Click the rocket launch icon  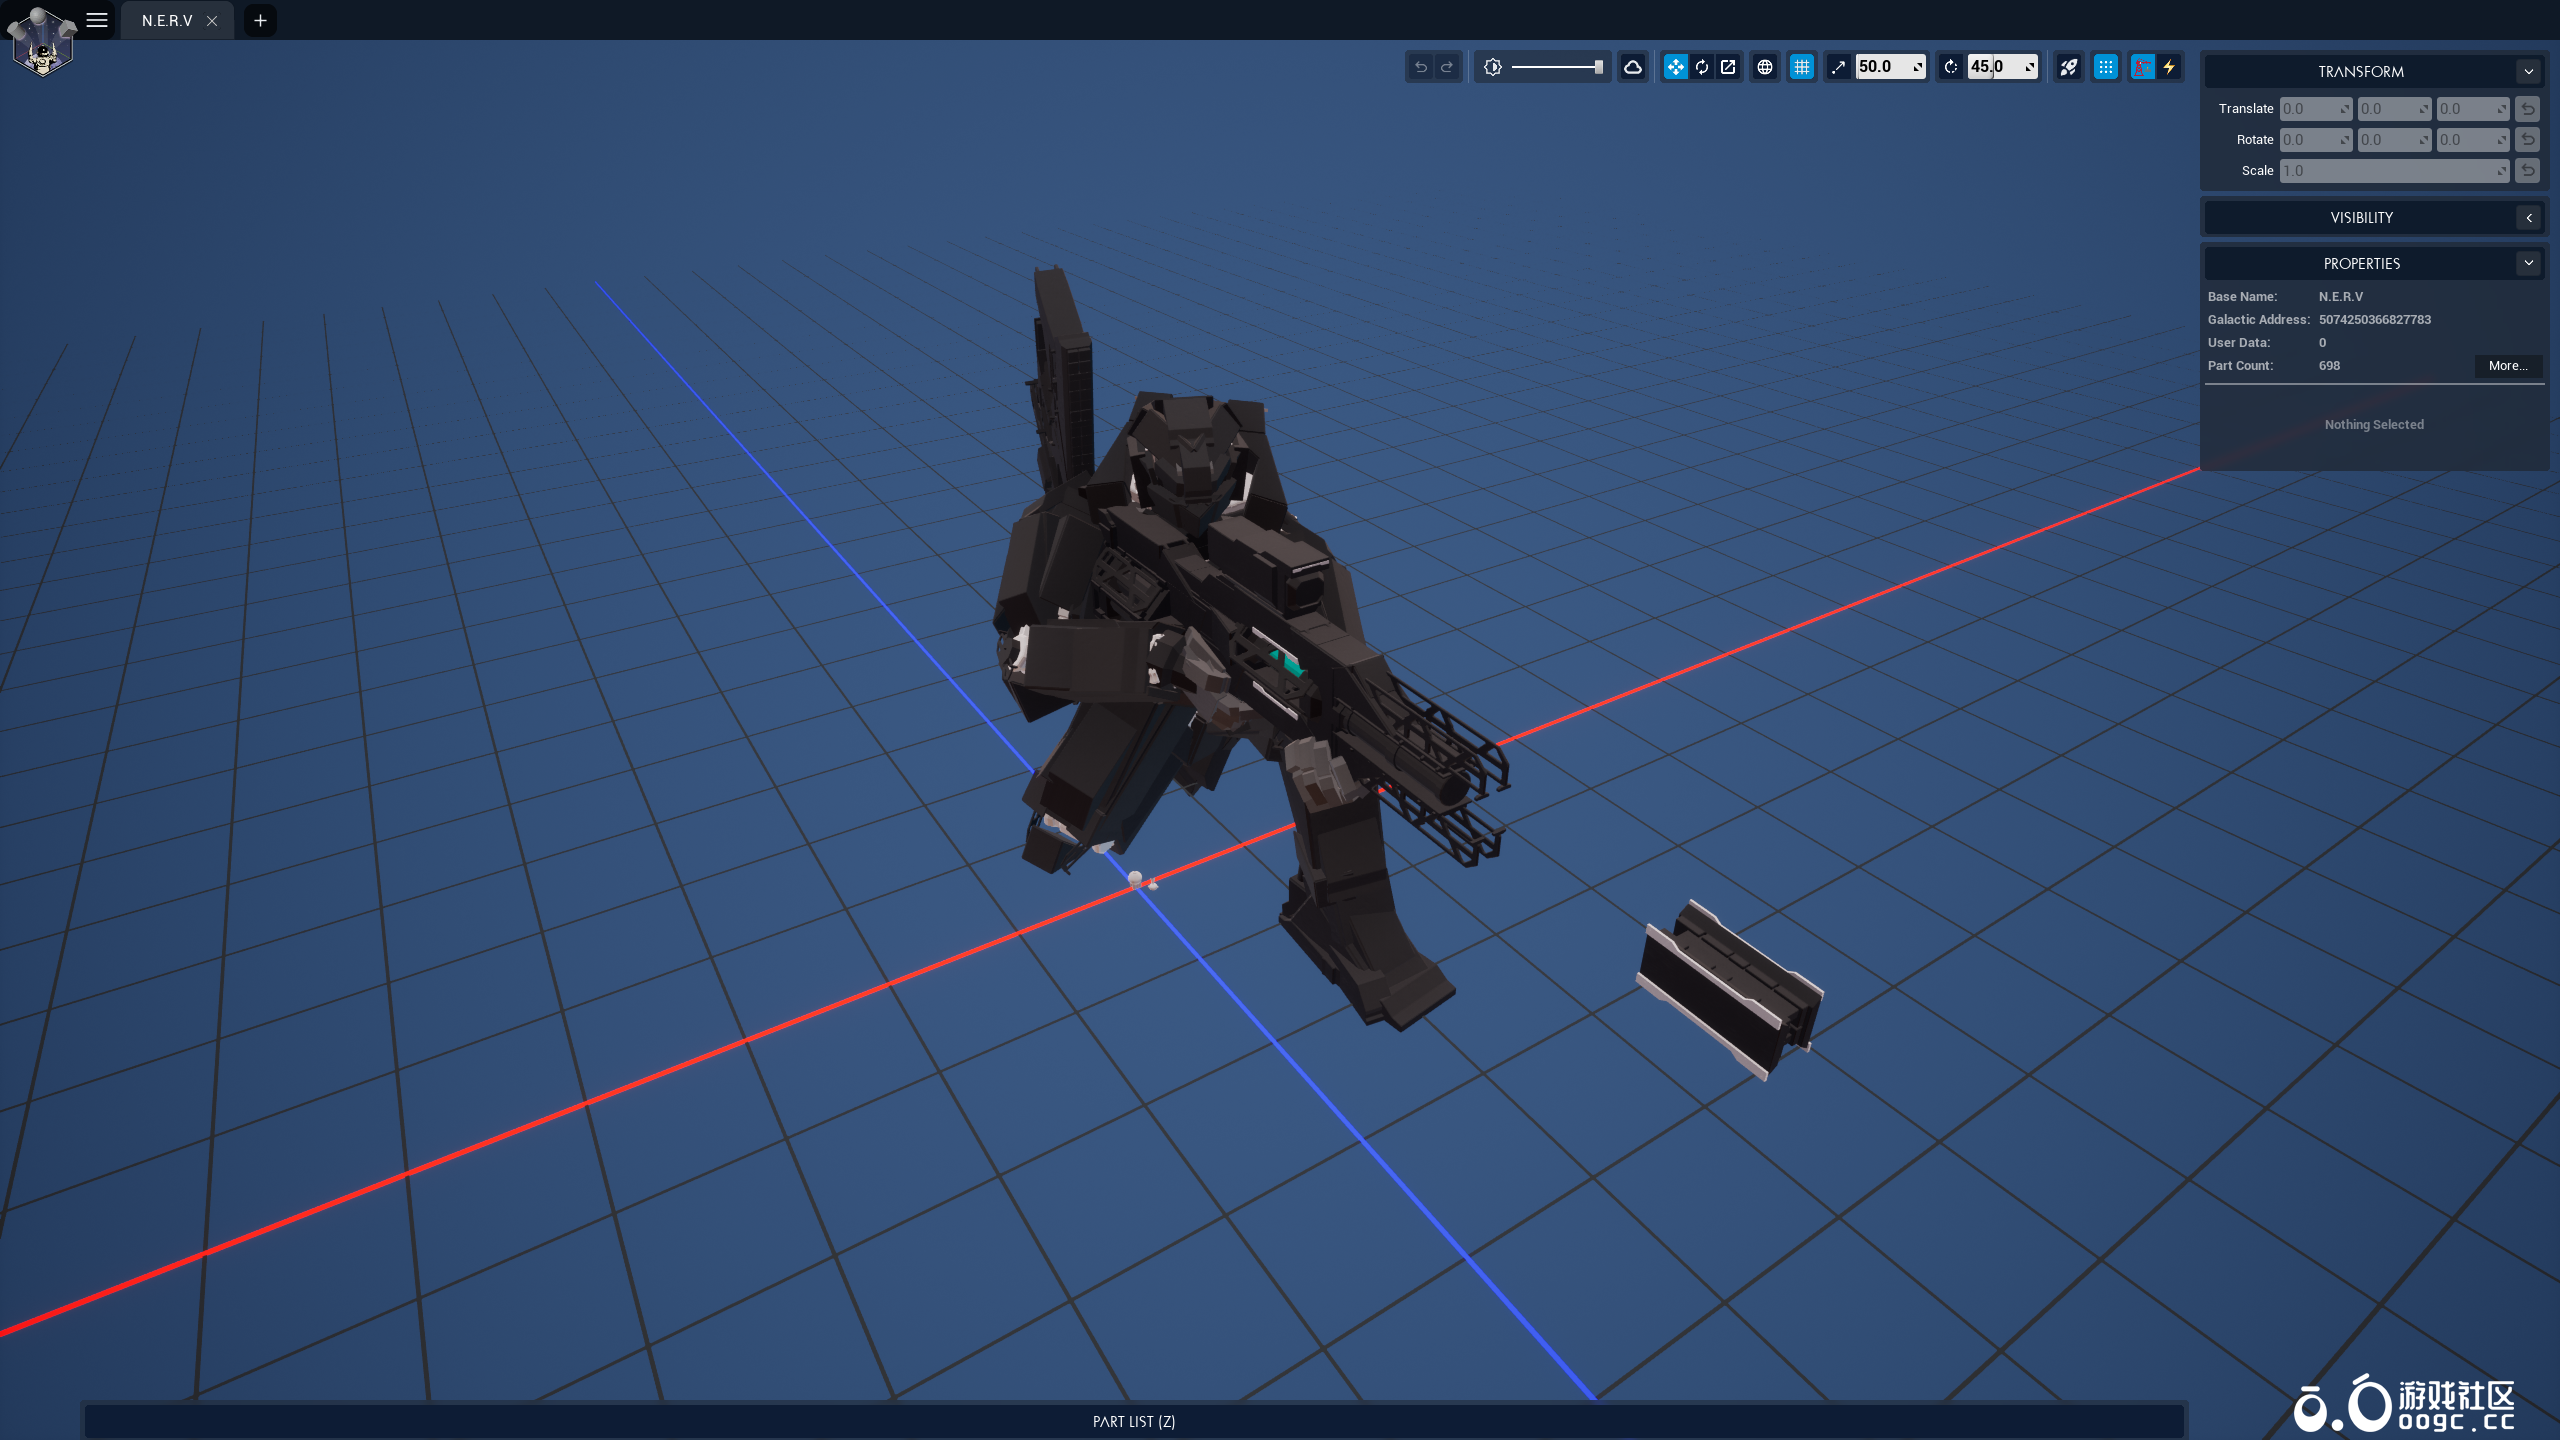click(x=2069, y=67)
